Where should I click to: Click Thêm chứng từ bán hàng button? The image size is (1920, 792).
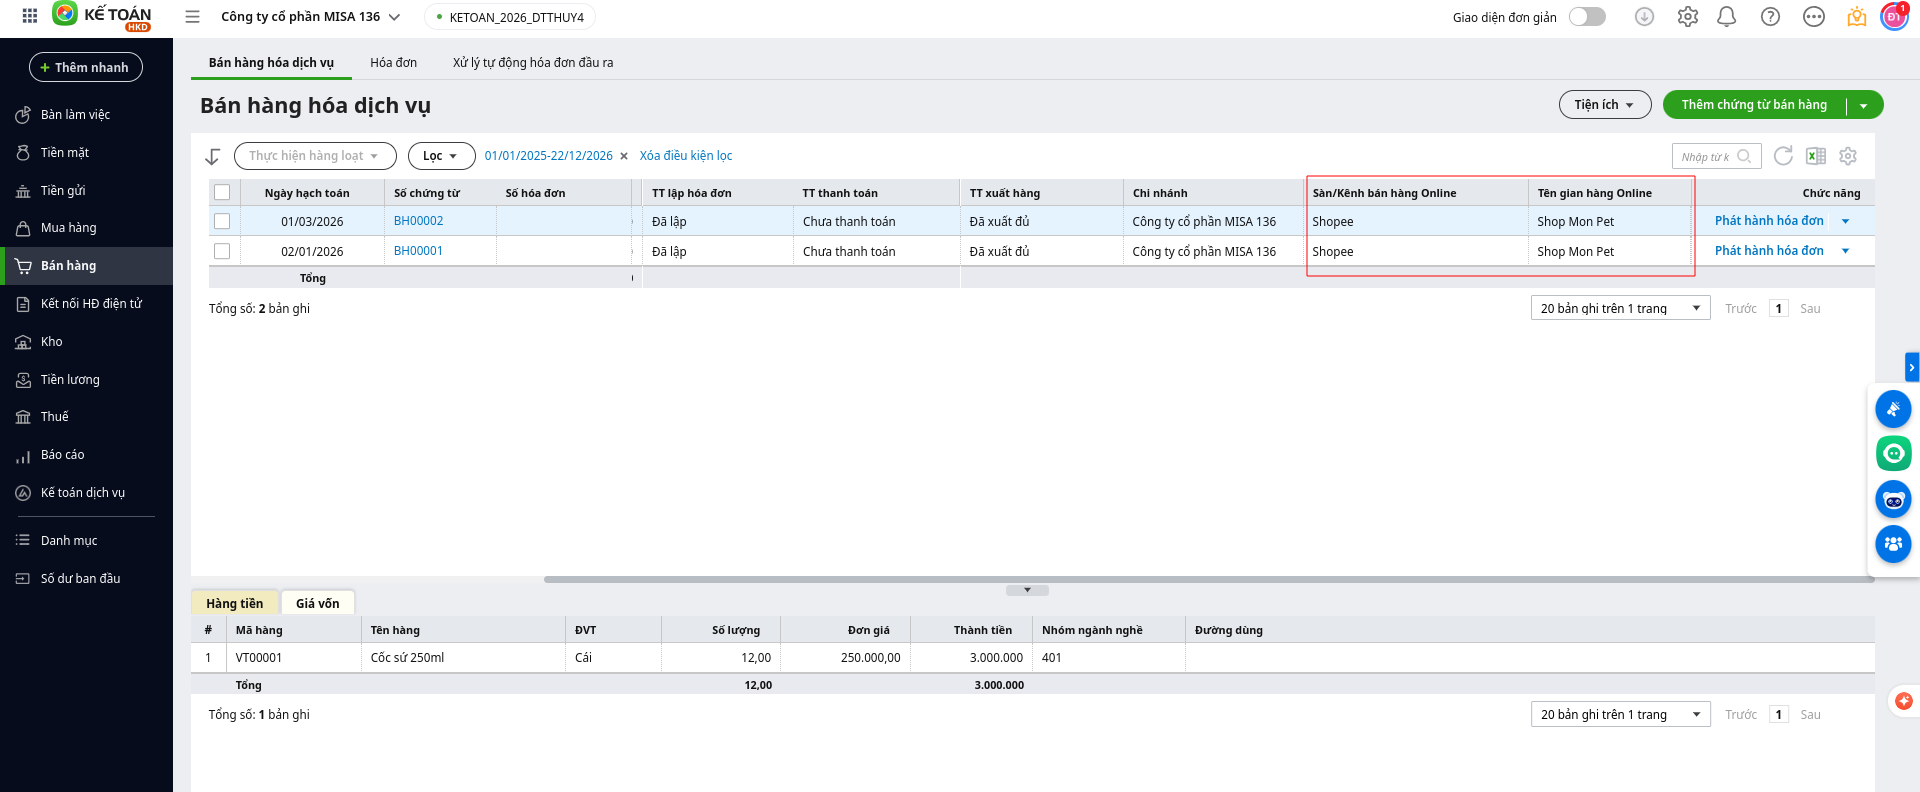pos(1753,105)
